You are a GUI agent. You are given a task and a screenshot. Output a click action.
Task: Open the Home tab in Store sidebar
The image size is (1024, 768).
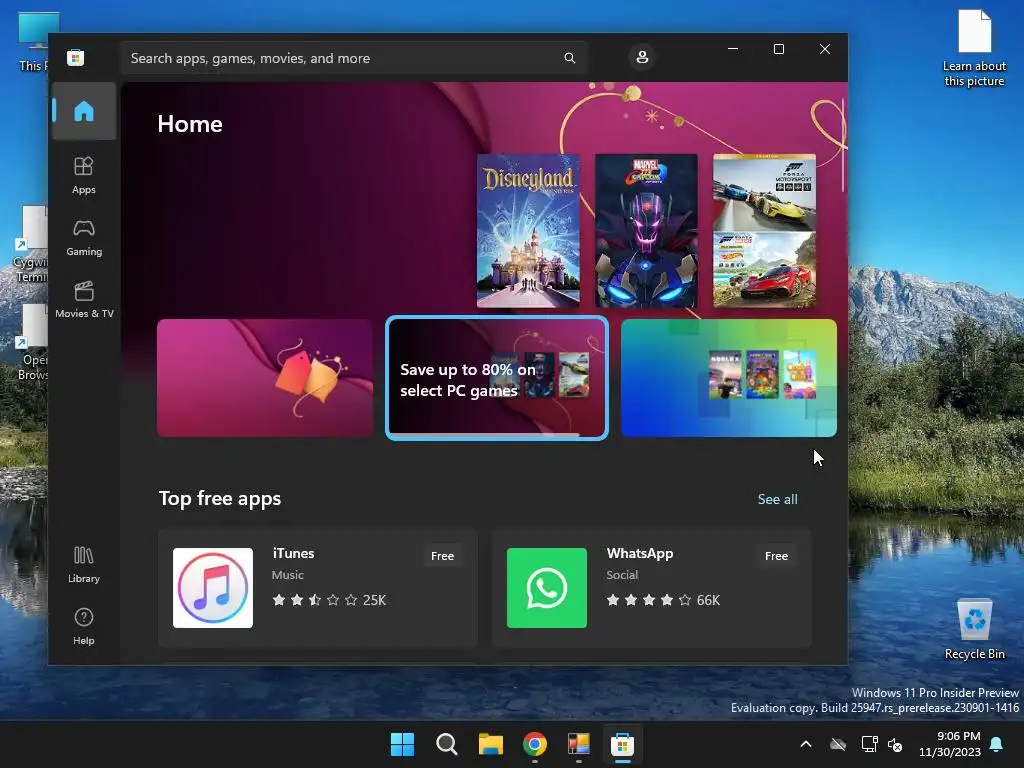tap(84, 111)
